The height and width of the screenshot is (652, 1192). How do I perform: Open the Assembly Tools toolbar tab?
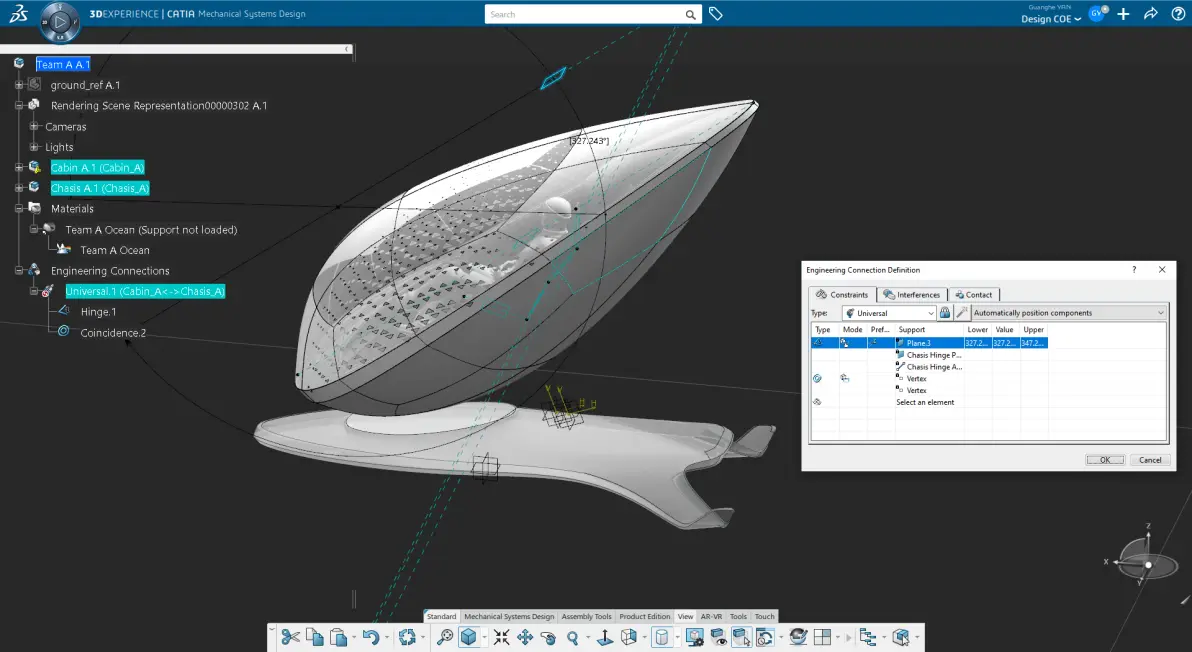click(x=586, y=616)
